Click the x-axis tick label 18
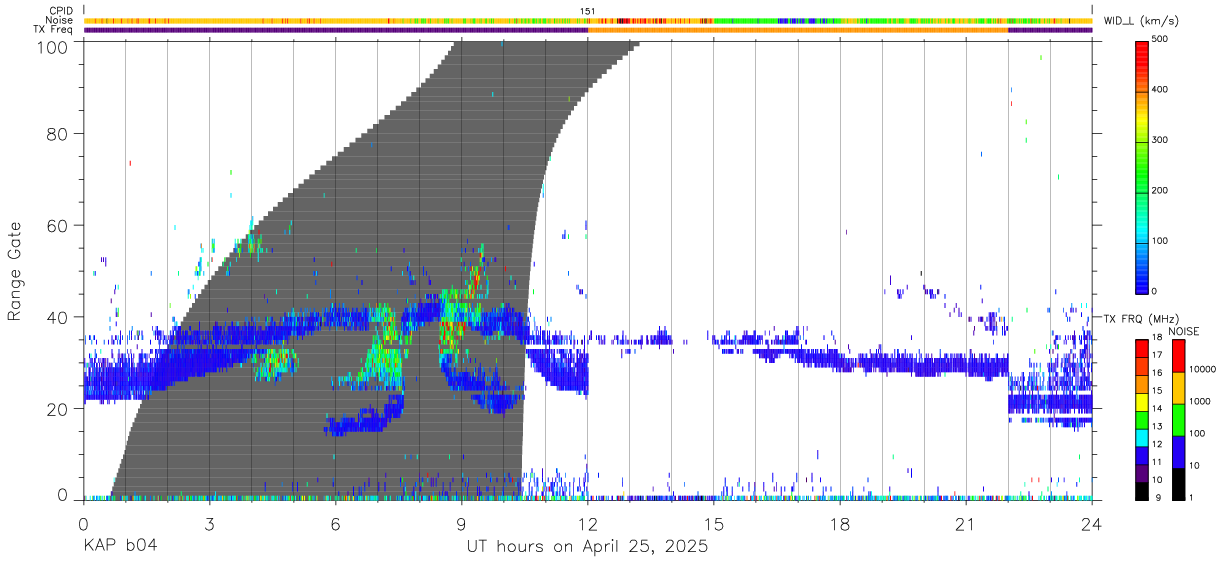The height and width of the screenshot is (567, 1228). click(x=839, y=524)
